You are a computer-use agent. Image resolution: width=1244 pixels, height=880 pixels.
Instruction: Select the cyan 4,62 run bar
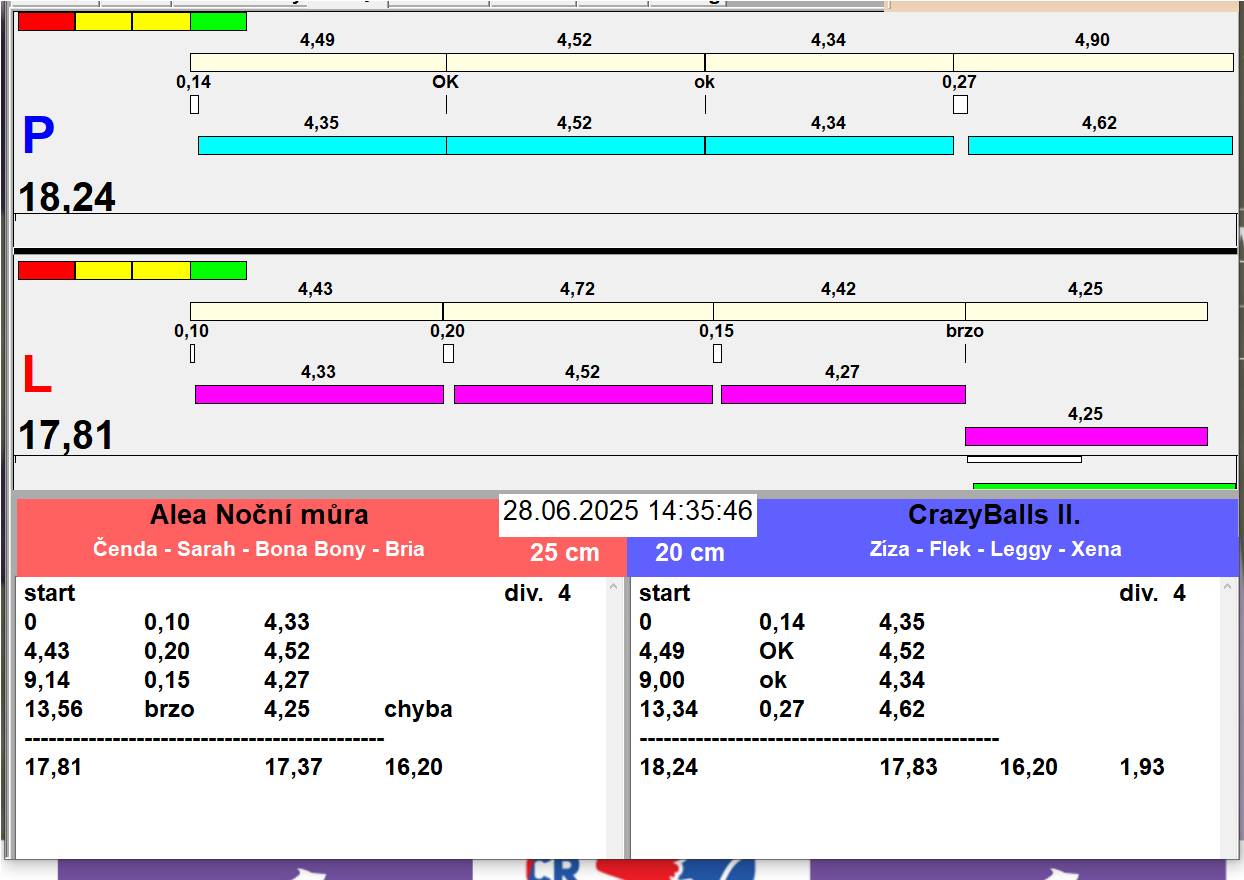1100,145
